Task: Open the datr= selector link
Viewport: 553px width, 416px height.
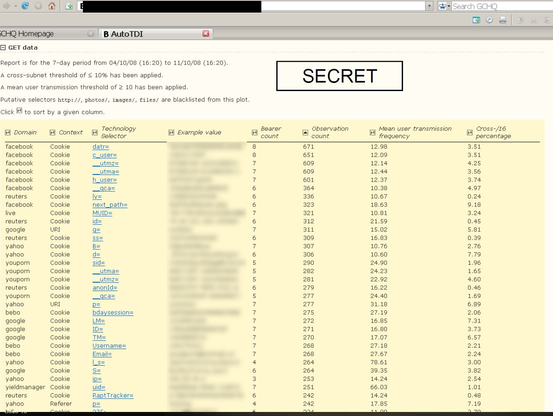Action: (x=101, y=147)
